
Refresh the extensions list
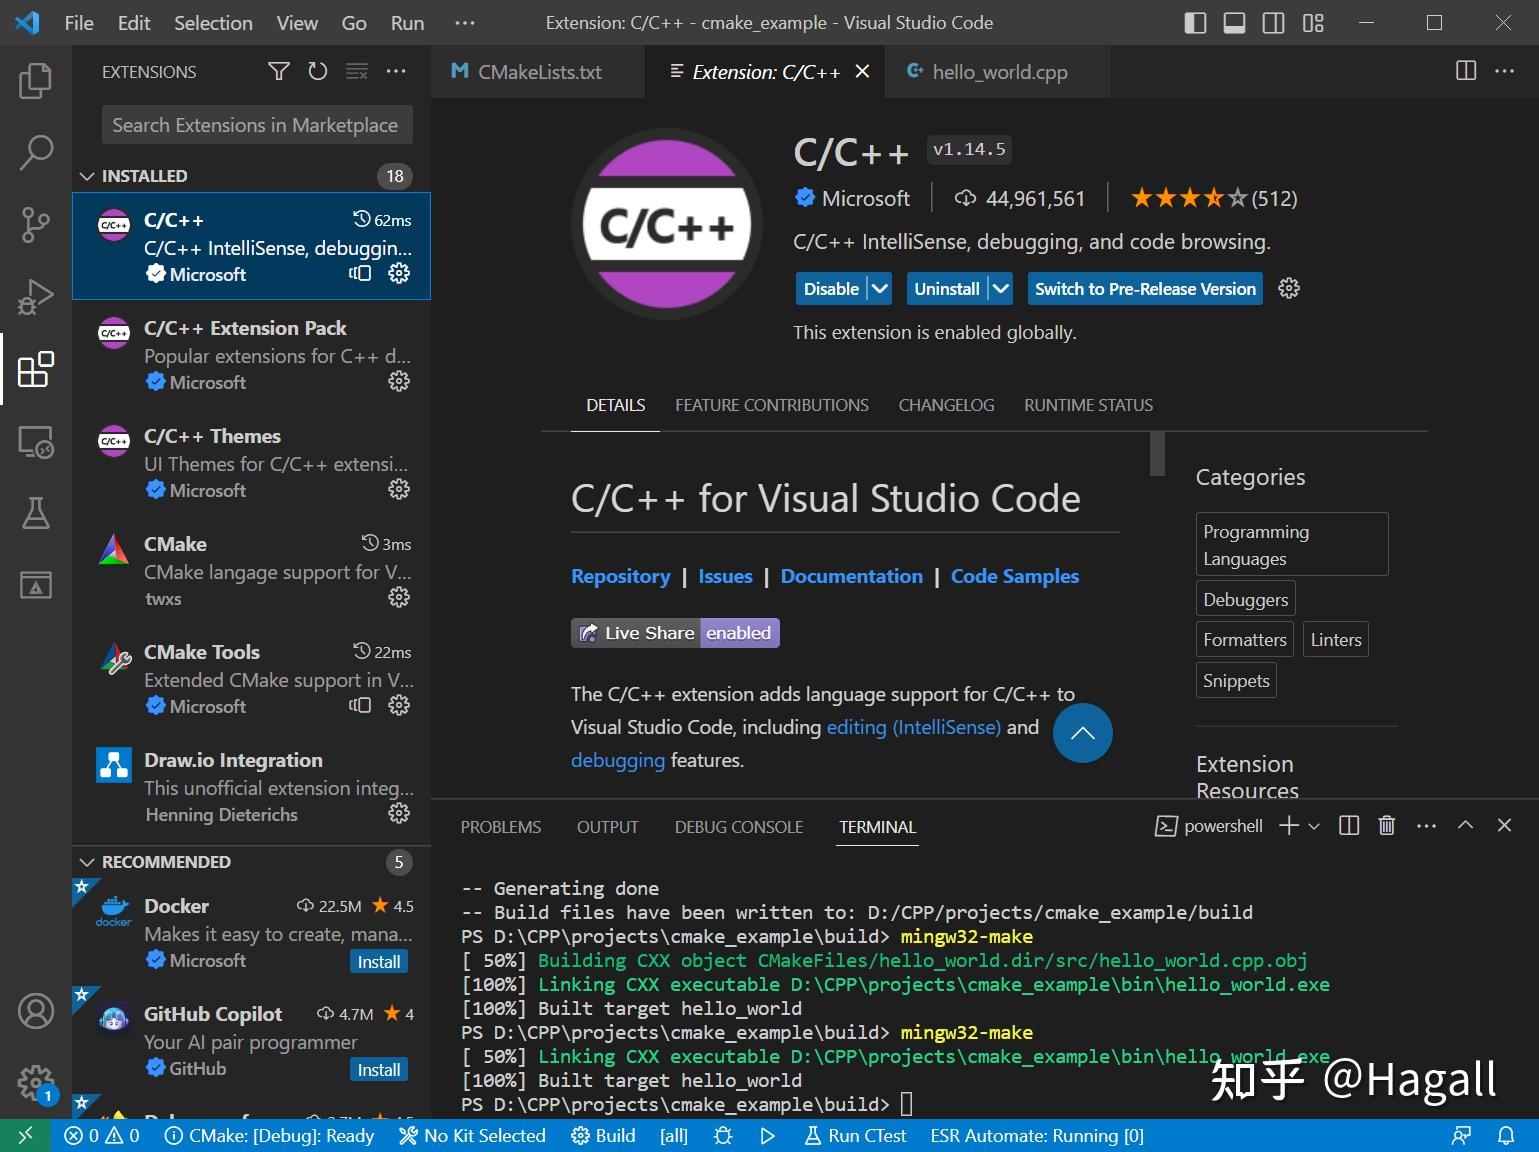tap(317, 71)
